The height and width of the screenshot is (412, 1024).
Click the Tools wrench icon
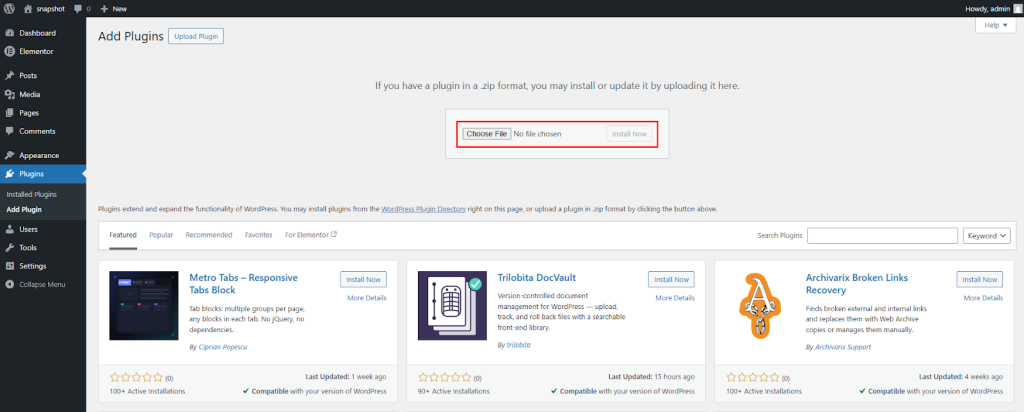(10, 247)
